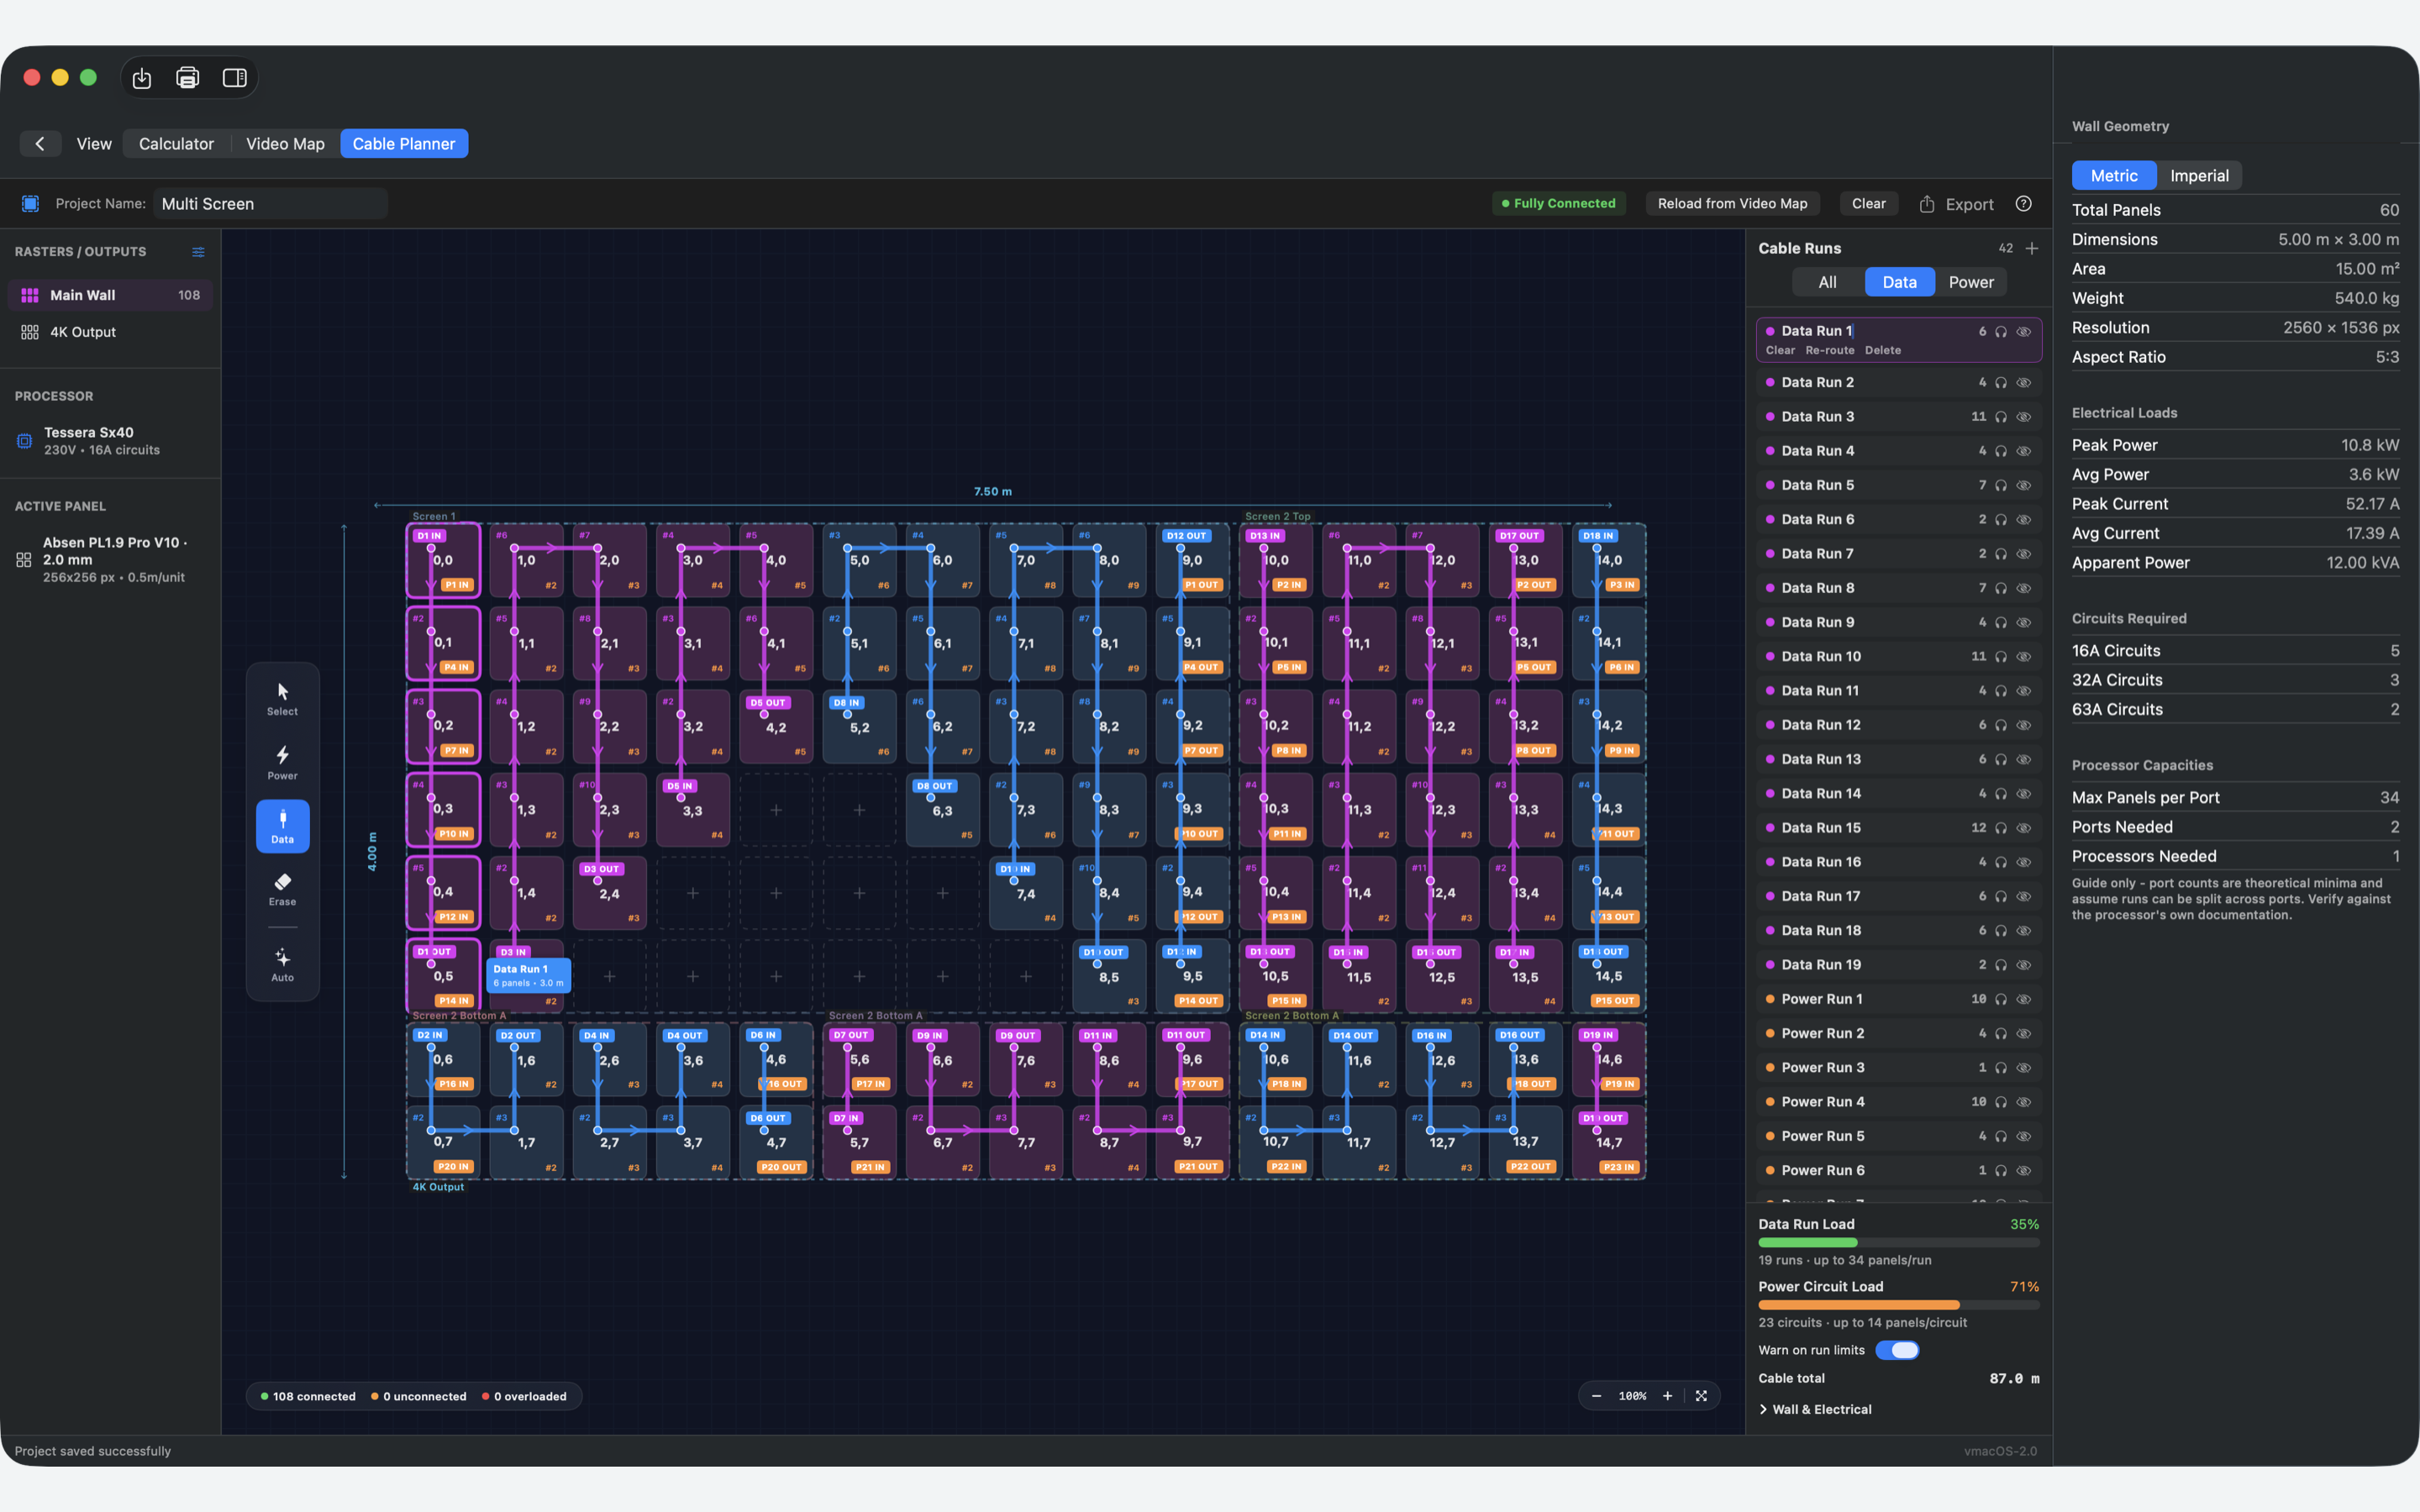2420x1512 pixels.
Task: Click the Data Run Load progress bar
Action: tap(1898, 1242)
